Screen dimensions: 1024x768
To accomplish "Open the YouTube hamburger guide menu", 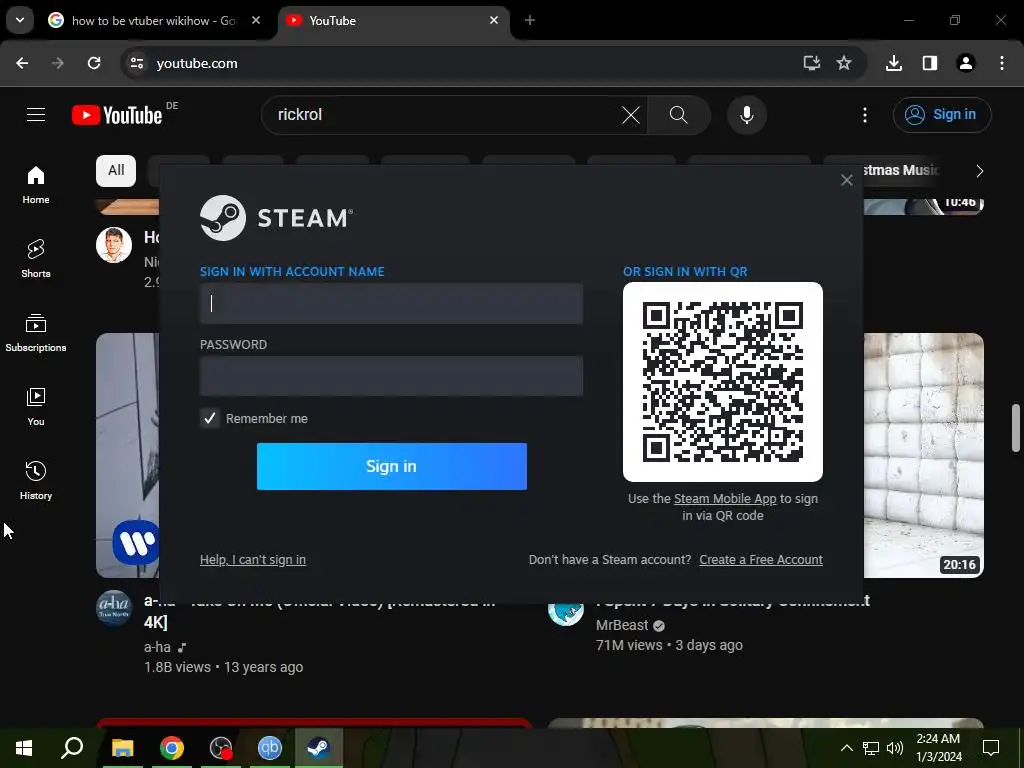I will [x=36, y=115].
